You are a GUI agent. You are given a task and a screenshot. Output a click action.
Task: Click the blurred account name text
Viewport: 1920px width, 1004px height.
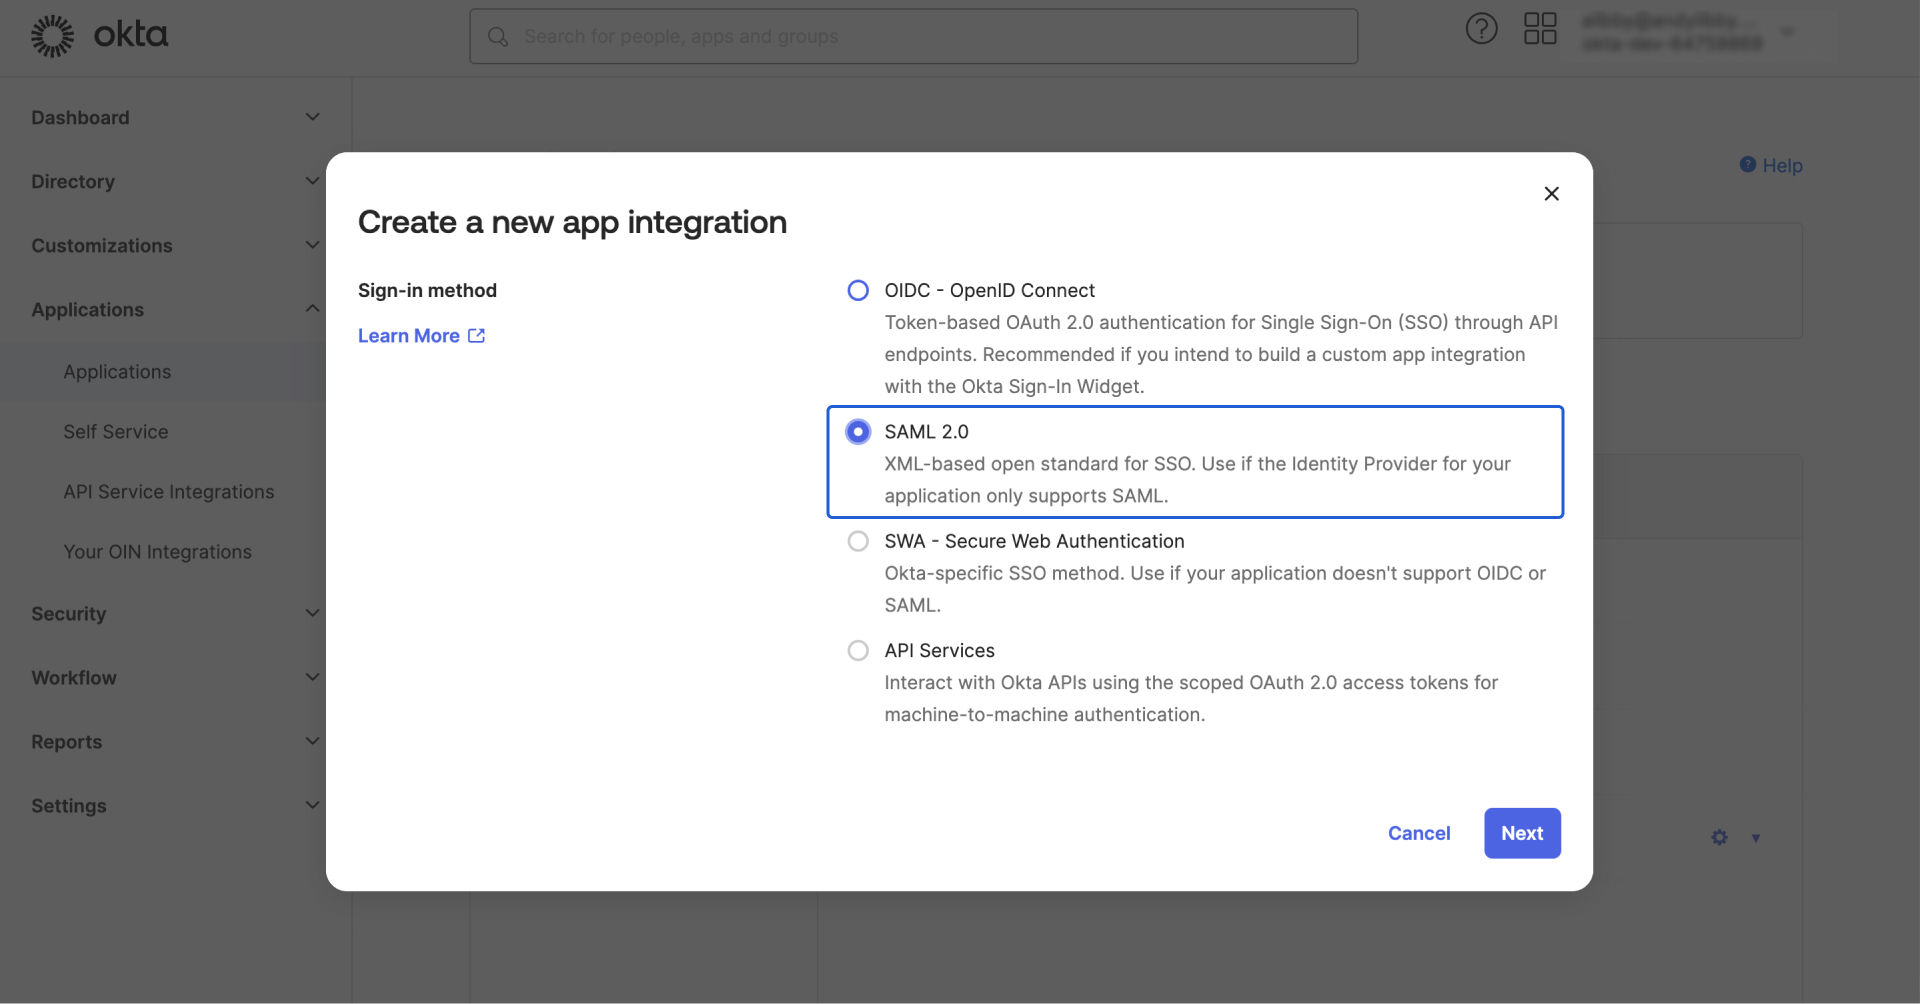pyautogui.click(x=1672, y=32)
